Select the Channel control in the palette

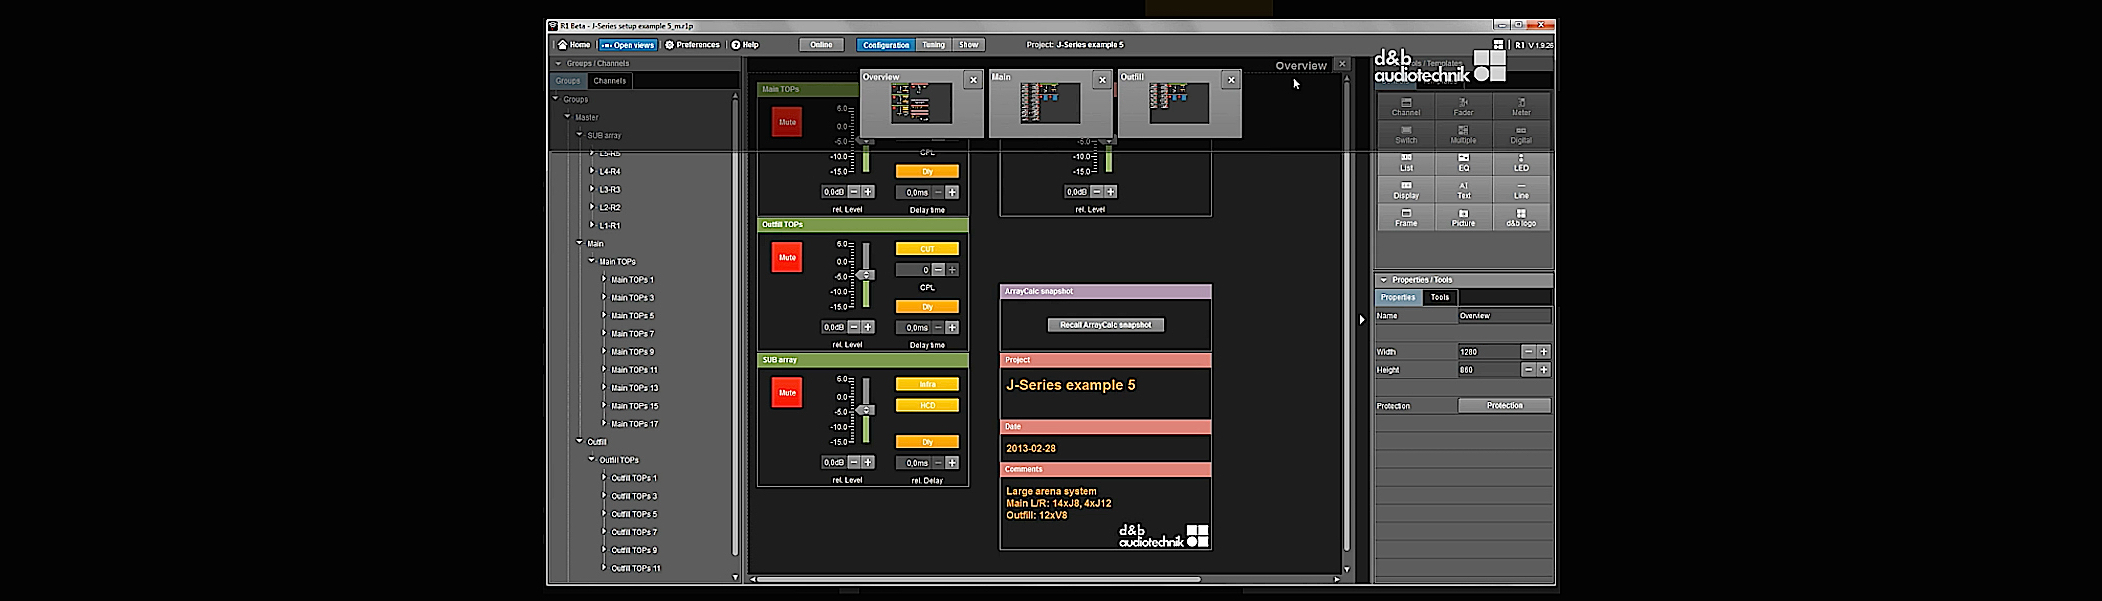point(1406,107)
